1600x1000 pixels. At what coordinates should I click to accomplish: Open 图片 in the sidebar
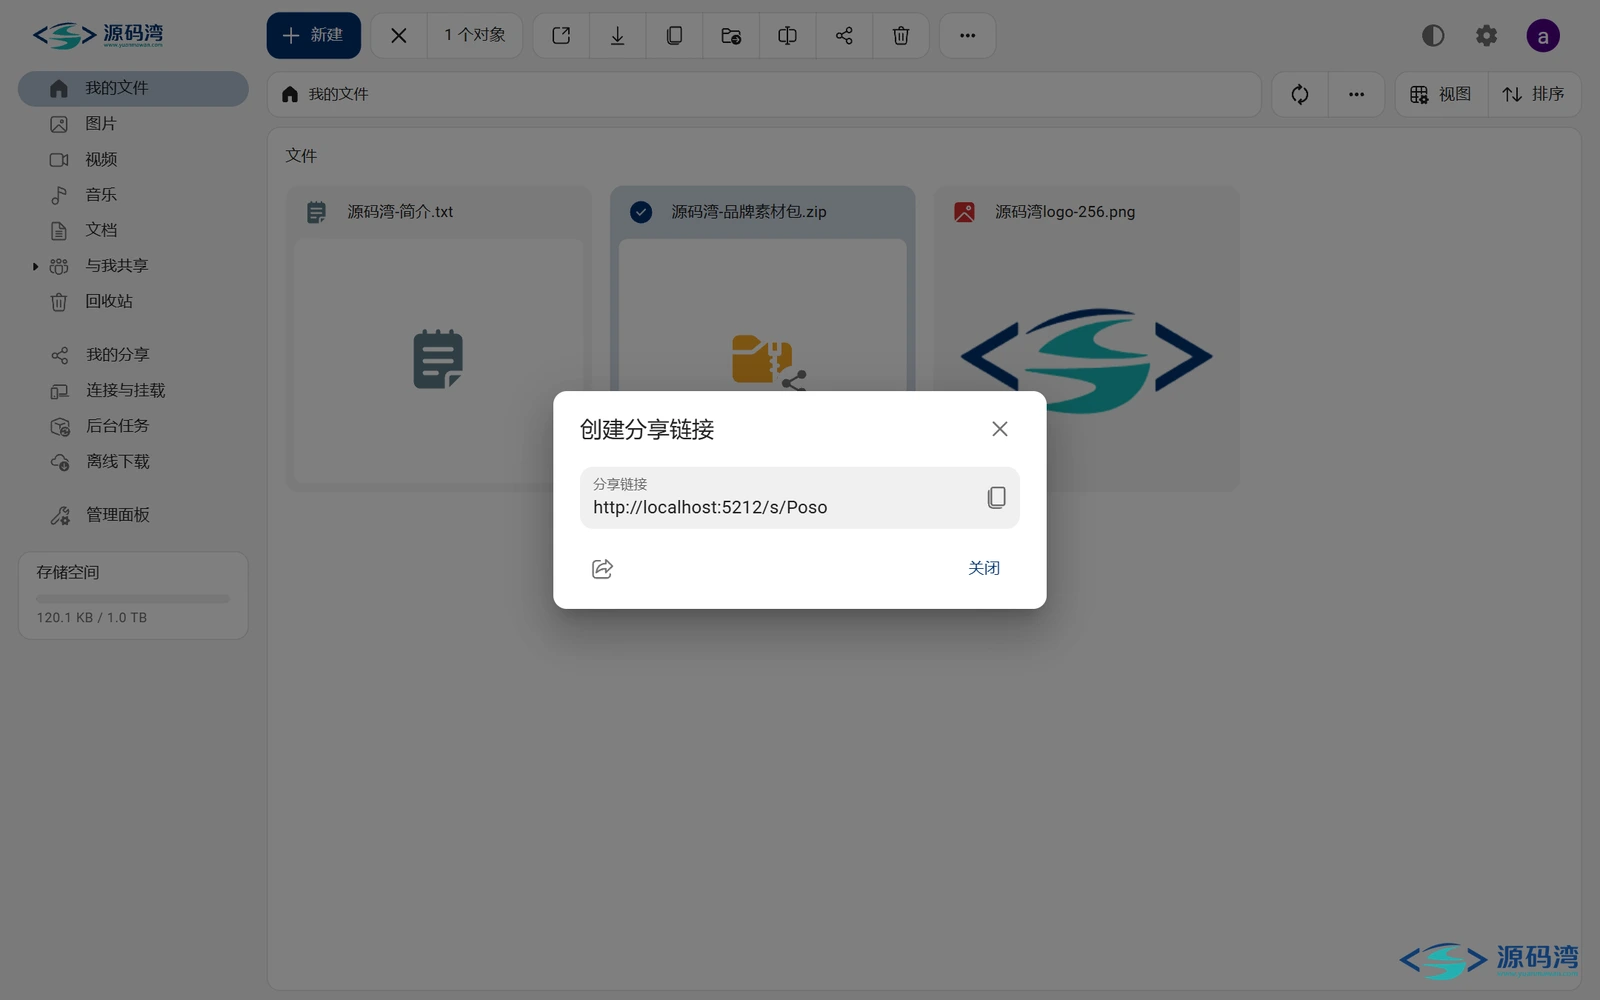[x=133, y=124]
